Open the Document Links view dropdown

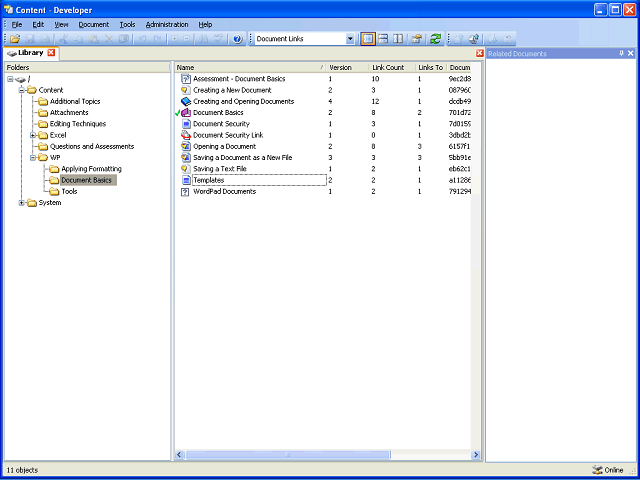coord(350,39)
